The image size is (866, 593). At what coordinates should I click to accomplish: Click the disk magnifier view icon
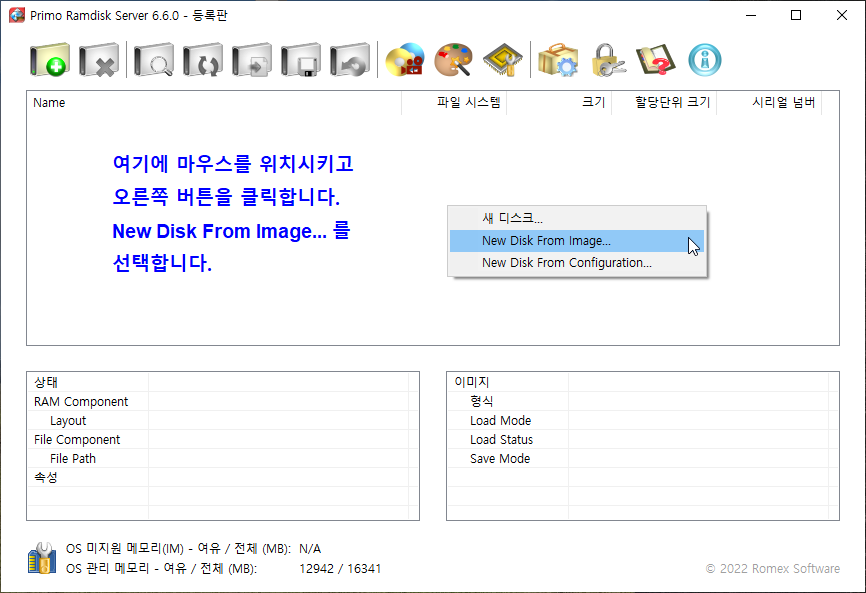click(x=154, y=60)
